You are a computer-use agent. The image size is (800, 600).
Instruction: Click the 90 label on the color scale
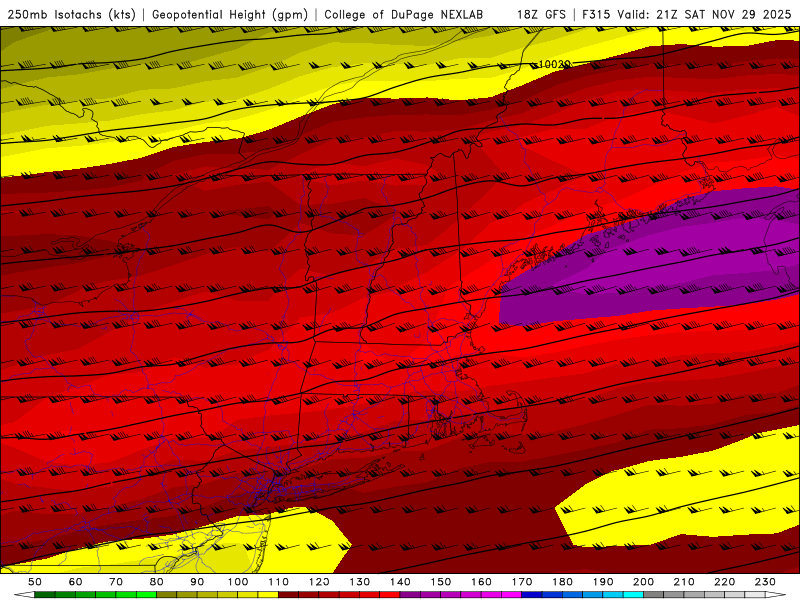[x=197, y=582]
